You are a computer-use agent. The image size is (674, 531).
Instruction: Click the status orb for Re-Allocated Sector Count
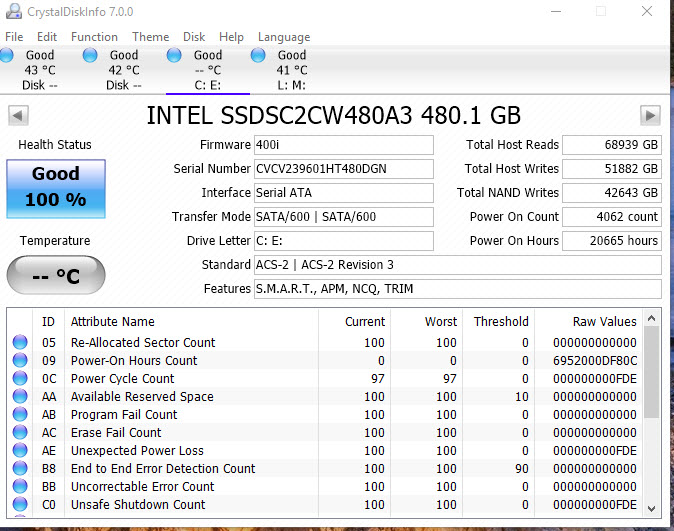click(x=20, y=343)
